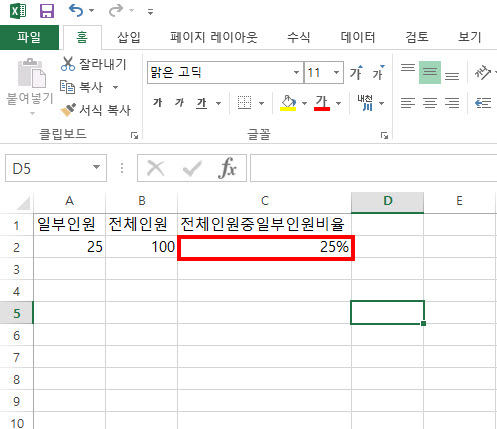The height and width of the screenshot is (429, 497).
Task: Select cell showing 25%
Action: pos(266,247)
